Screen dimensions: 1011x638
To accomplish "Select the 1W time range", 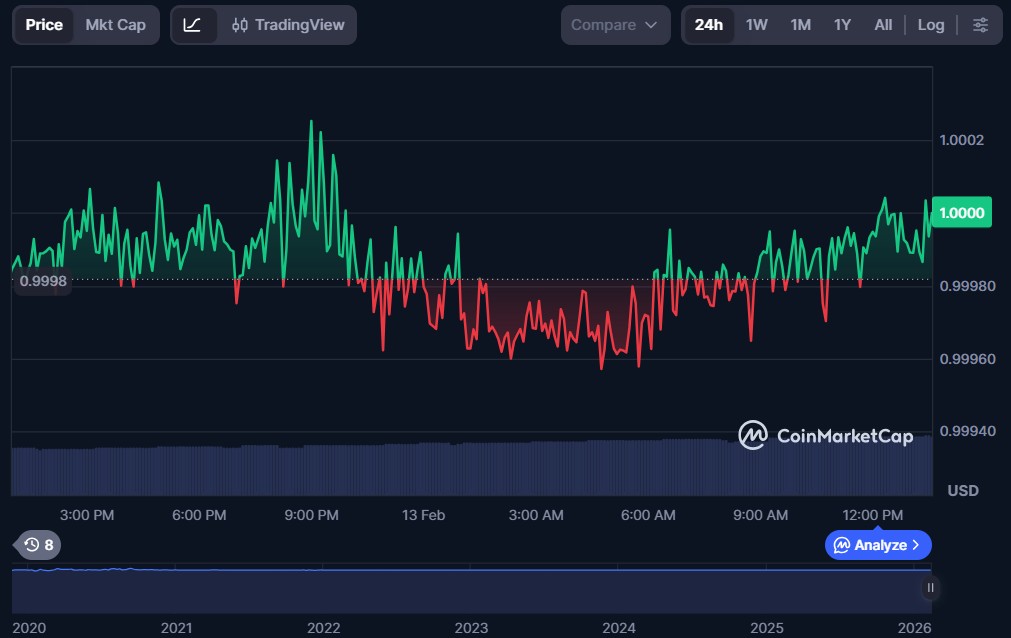I will click(757, 25).
